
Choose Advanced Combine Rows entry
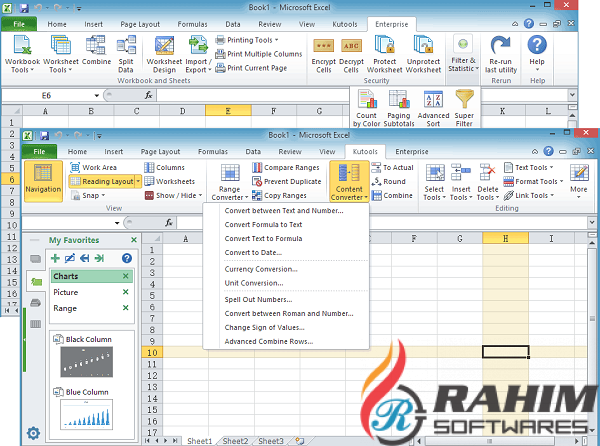click(x=269, y=342)
